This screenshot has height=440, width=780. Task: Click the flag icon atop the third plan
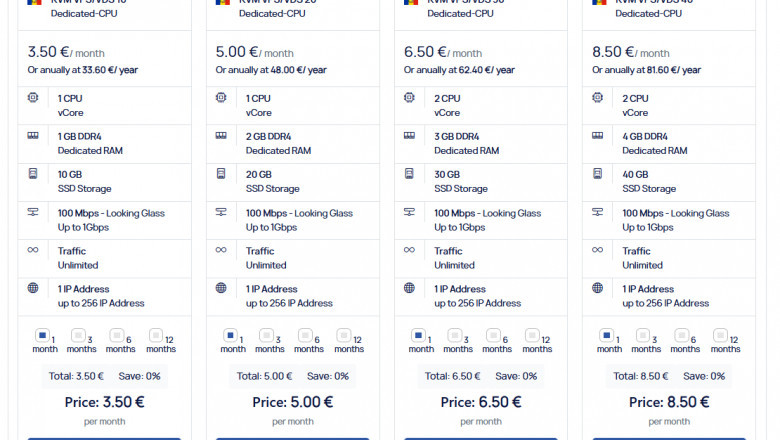point(410,2)
